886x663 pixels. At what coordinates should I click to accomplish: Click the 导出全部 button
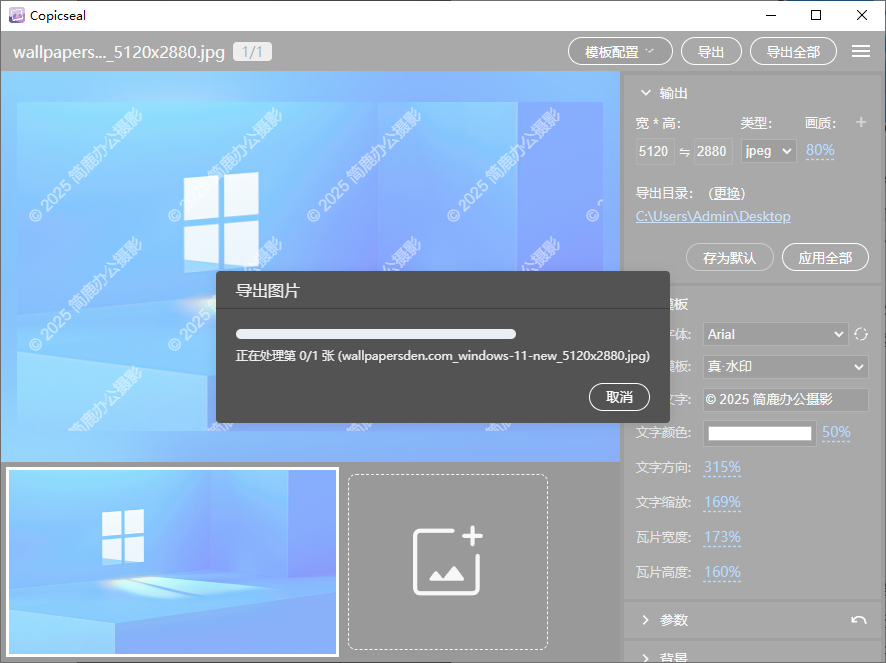point(793,52)
